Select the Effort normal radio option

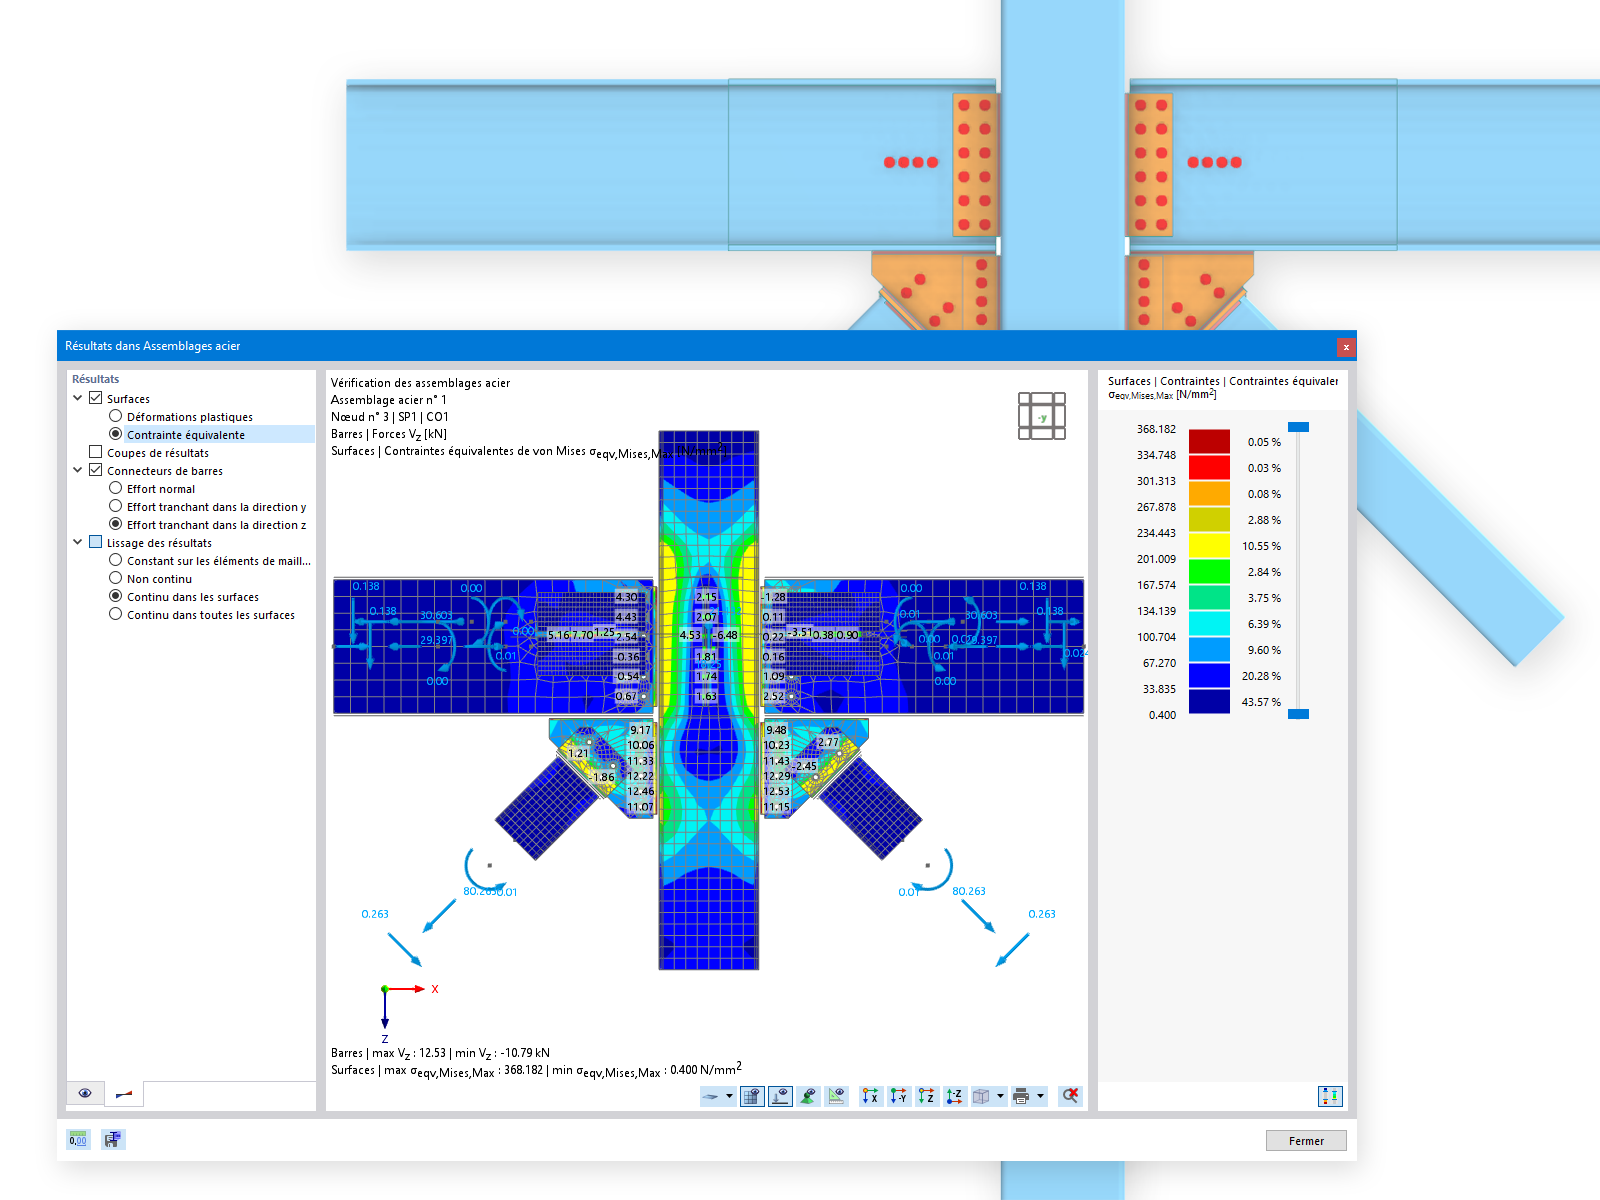click(116, 488)
